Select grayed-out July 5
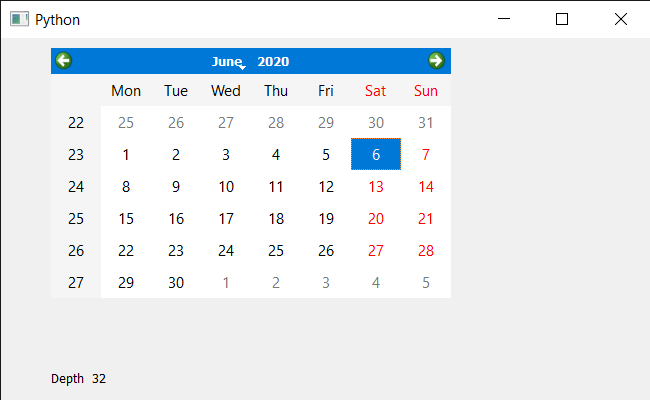This screenshot has width=650, height=400. click(x=426, y=282)
